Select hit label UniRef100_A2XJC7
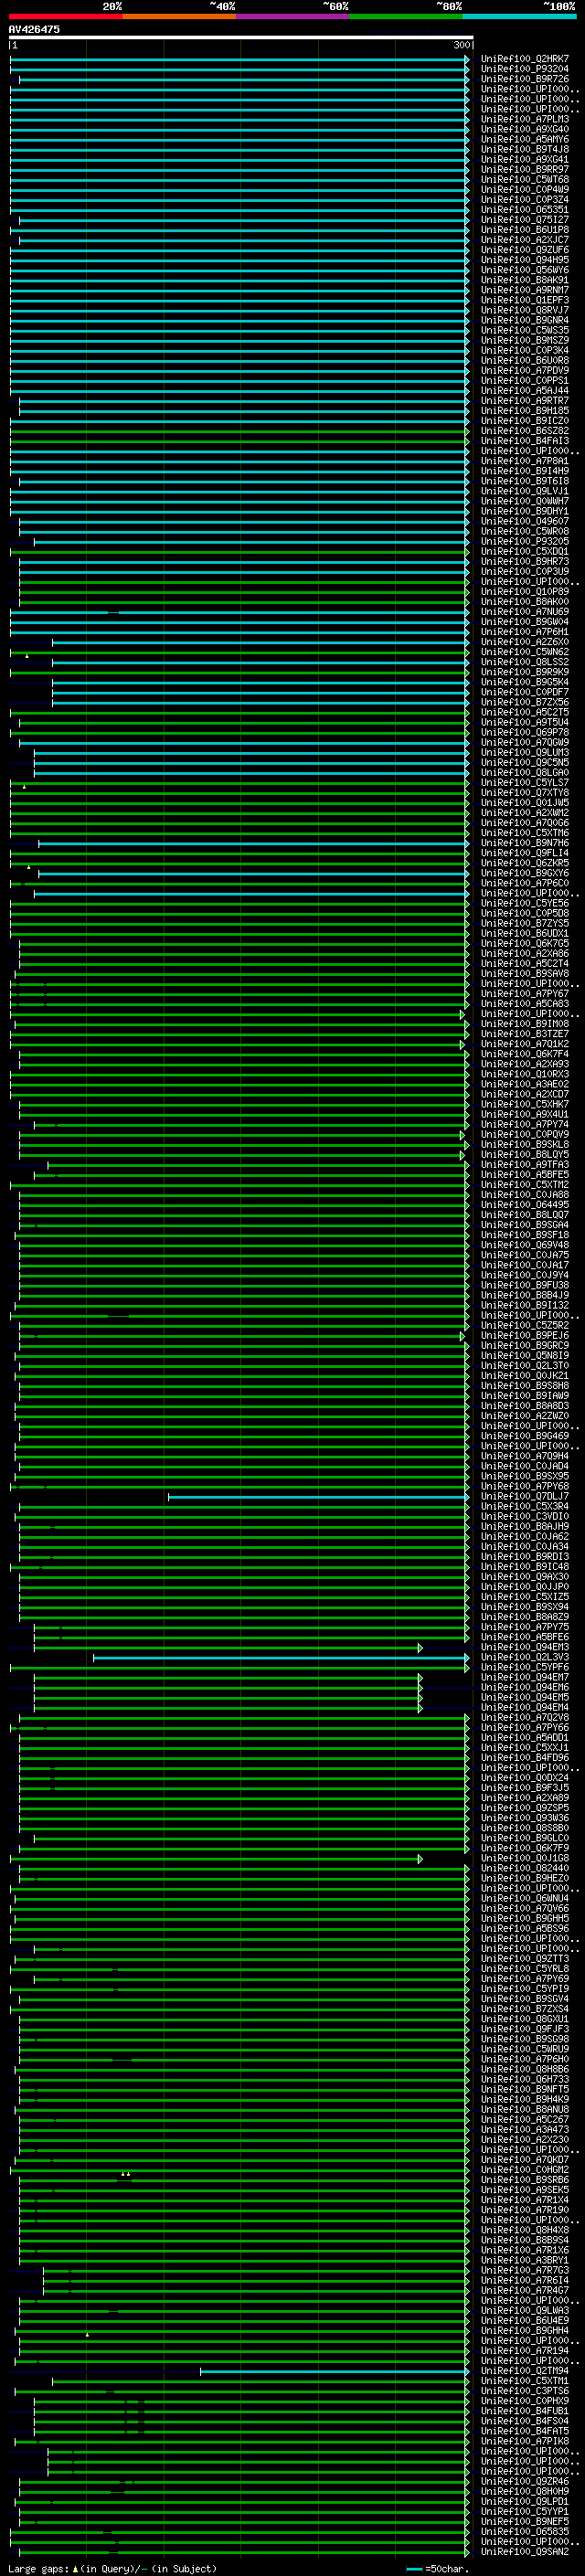The image size is (585, 2576). tap(524, 240)
